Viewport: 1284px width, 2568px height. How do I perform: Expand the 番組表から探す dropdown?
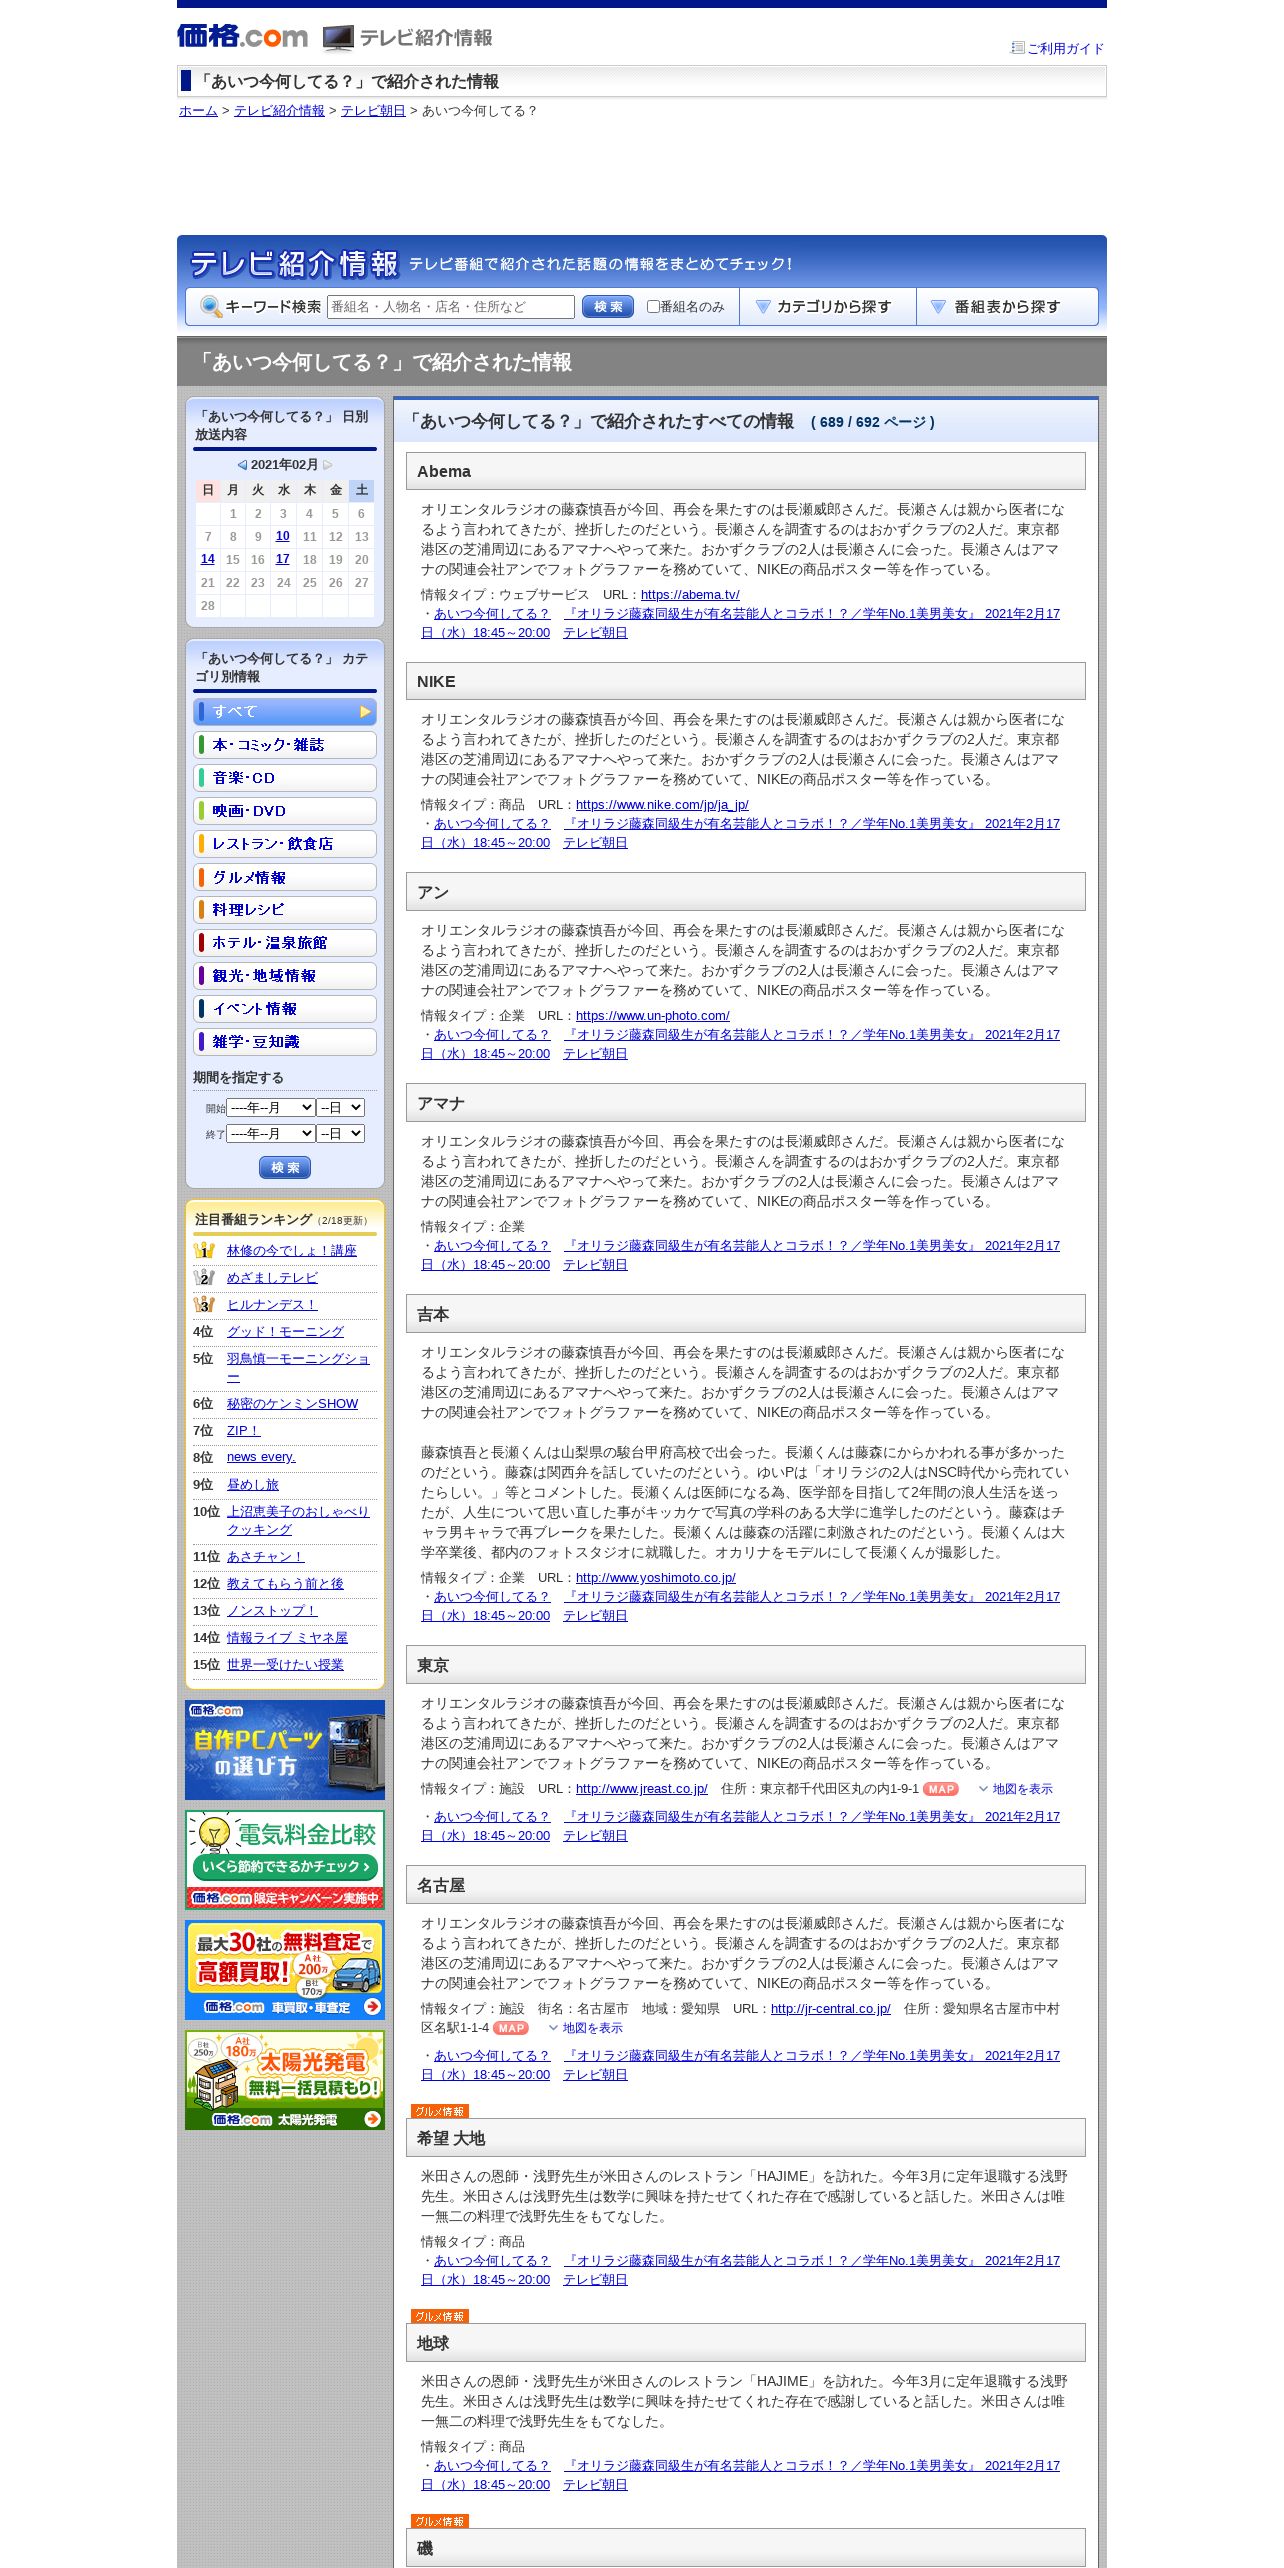coord(1007,307)
